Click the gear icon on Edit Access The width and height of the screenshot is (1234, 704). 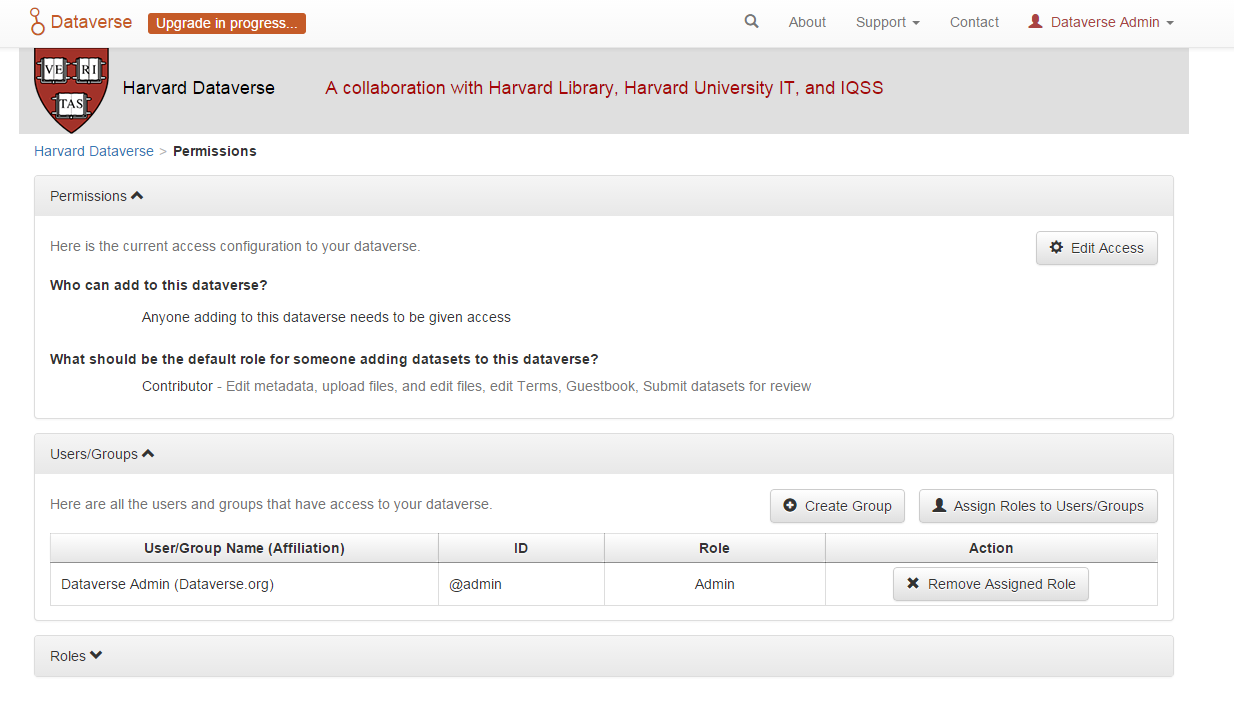click(1058, 247)
